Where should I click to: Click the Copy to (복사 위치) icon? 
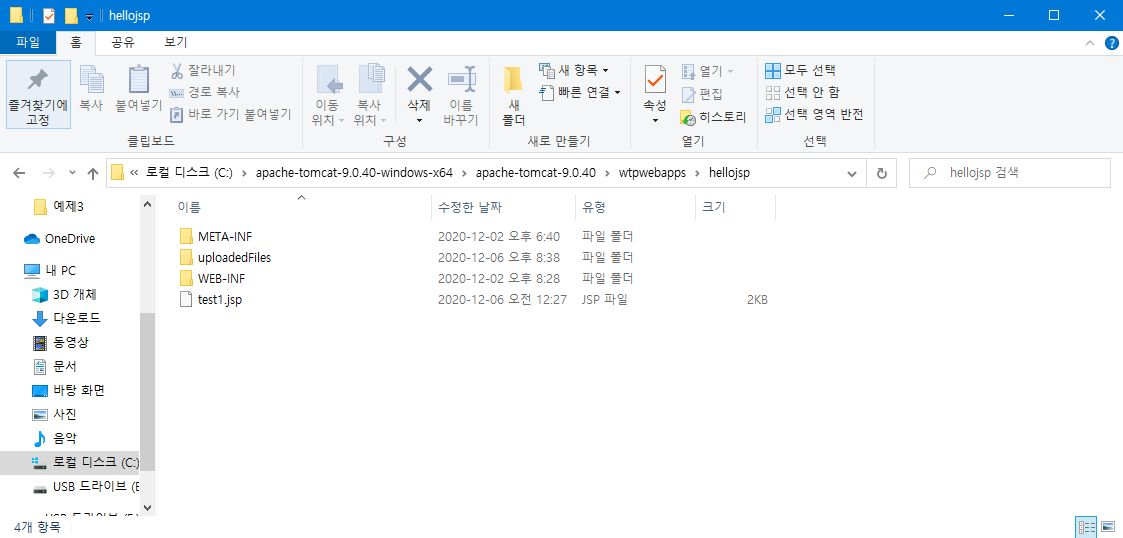pos(370,81)
